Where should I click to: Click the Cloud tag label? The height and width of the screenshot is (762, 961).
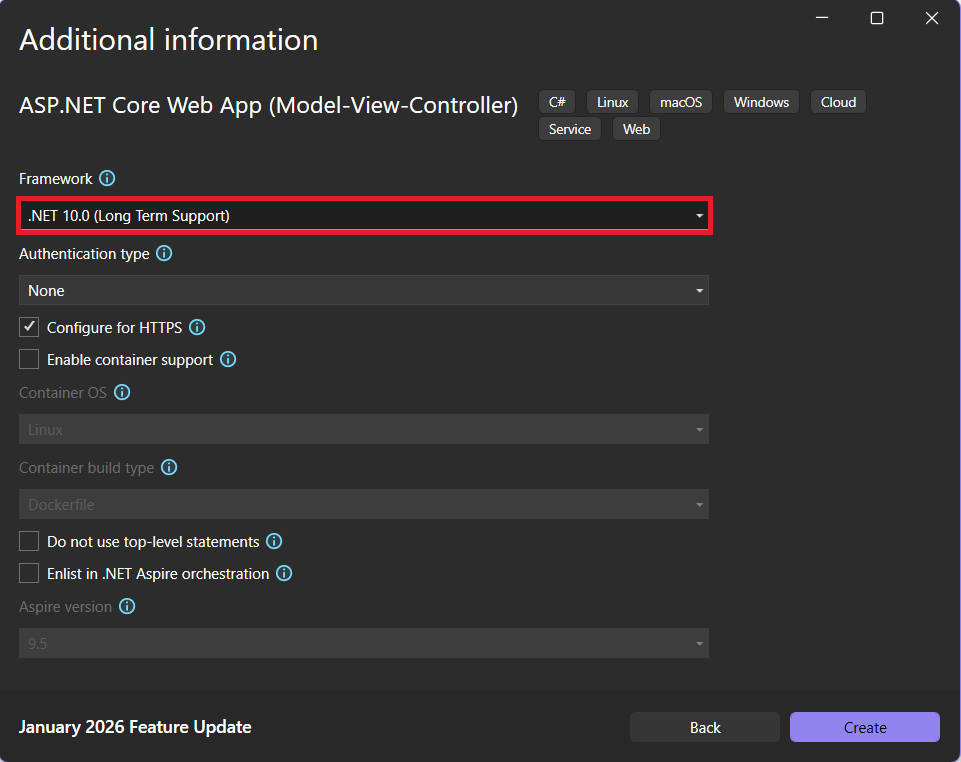pyautogui.click(x=838, y=102)
